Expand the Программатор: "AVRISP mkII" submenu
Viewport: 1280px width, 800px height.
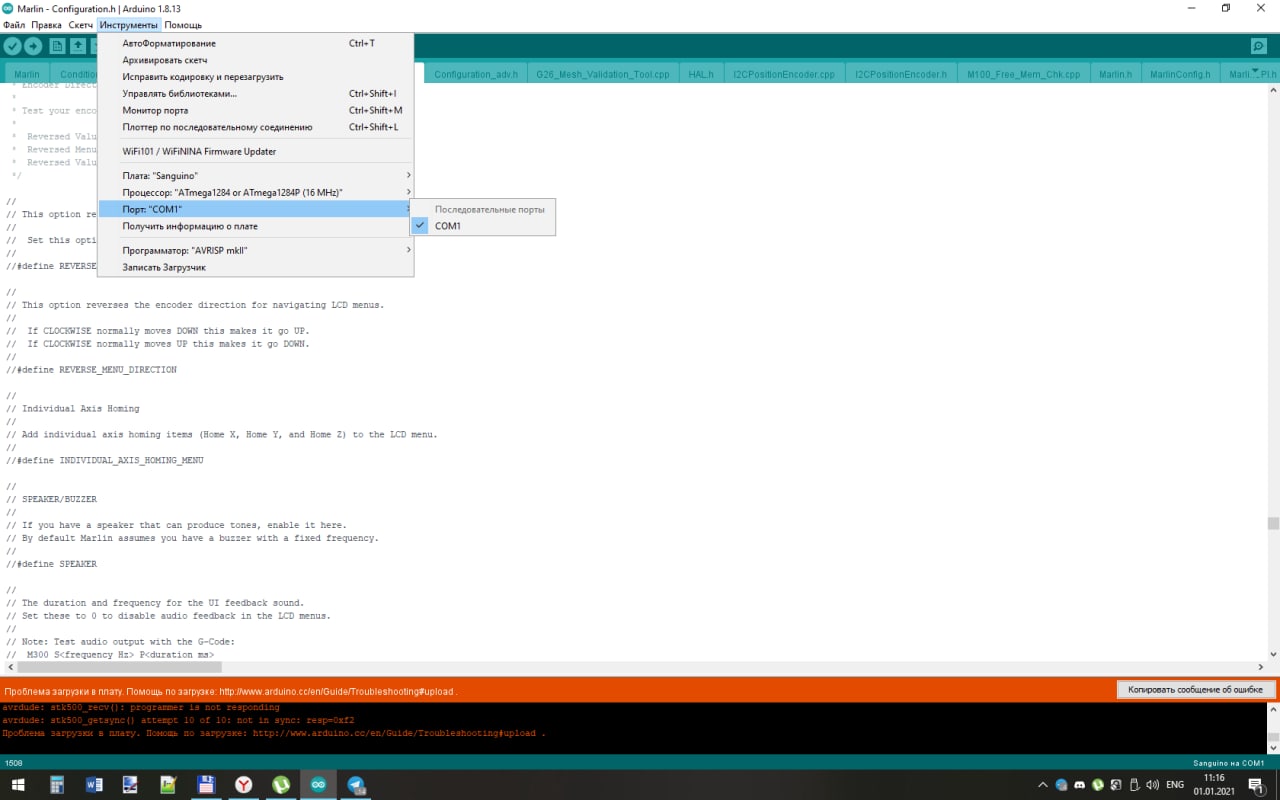pos(255,250)
